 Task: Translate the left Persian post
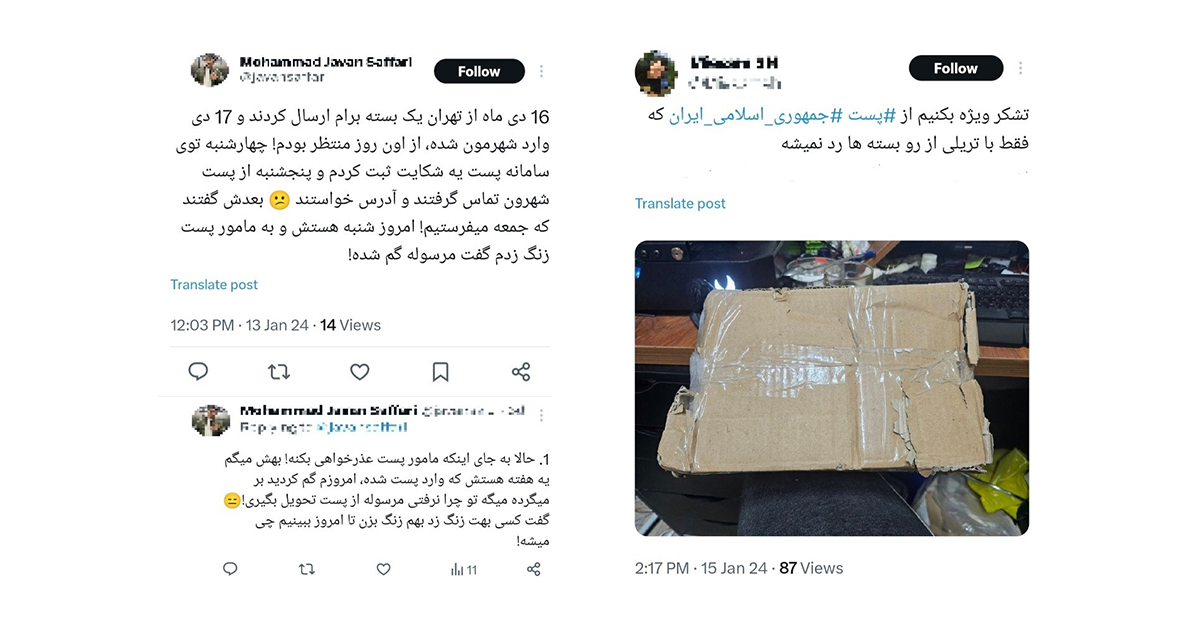tap(214, 284)
